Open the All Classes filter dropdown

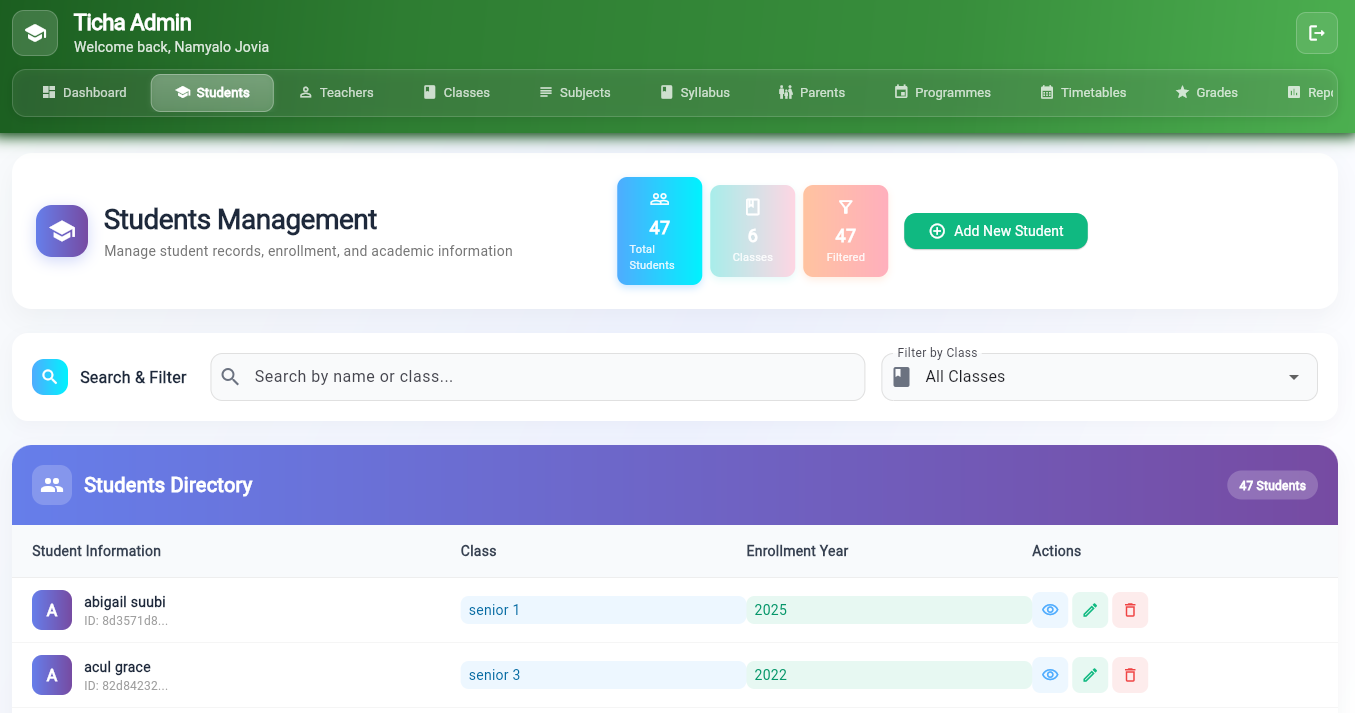(1098, 377)
